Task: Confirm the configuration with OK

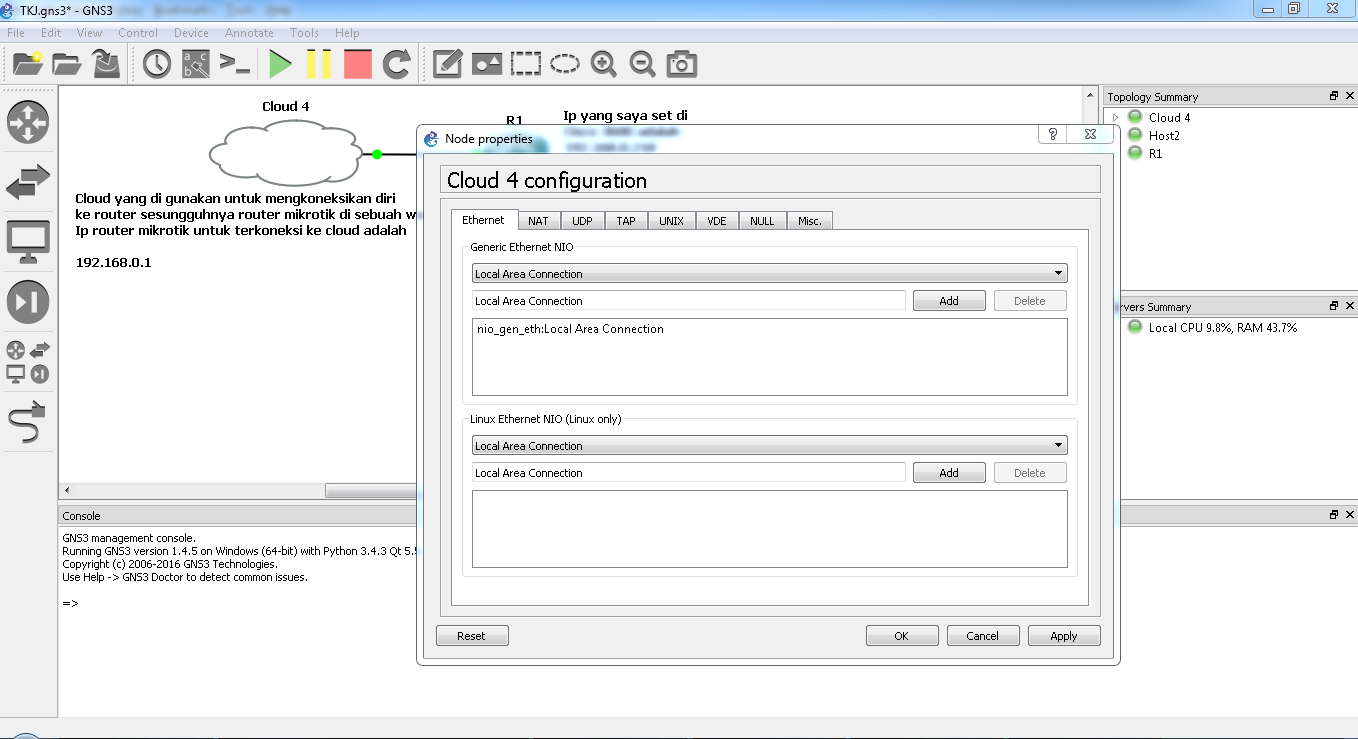Action: (x=902, y=636)
